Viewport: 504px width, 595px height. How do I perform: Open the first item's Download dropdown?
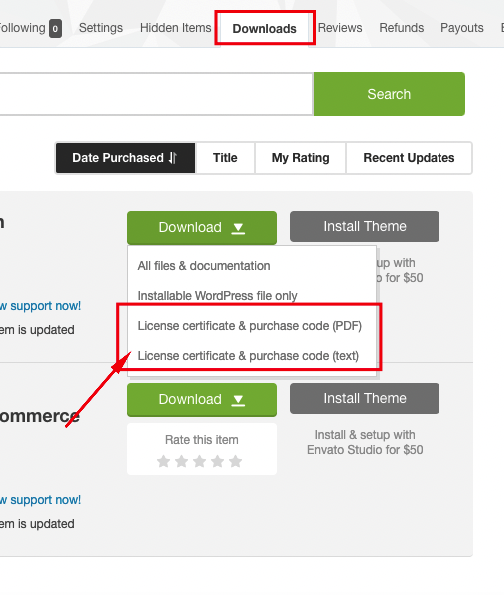(202, 228)
